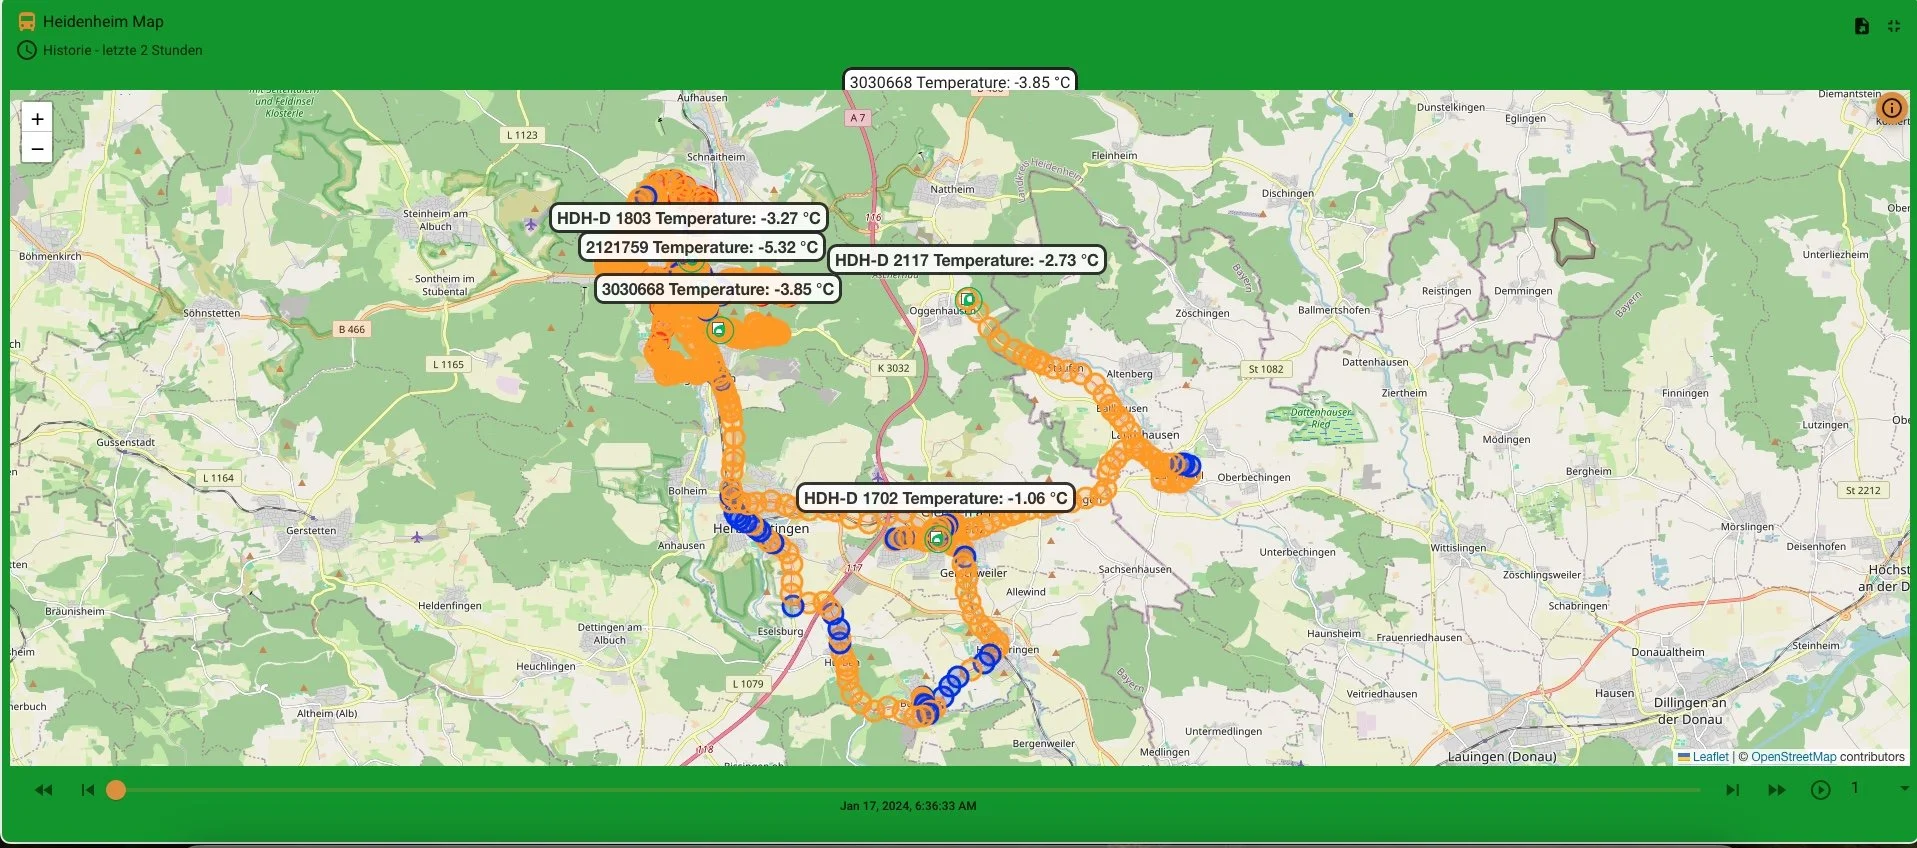Jump to the end of the history
This screenshot has height=848, width=1917.
pyautogui.click(x=1733, y=790)
